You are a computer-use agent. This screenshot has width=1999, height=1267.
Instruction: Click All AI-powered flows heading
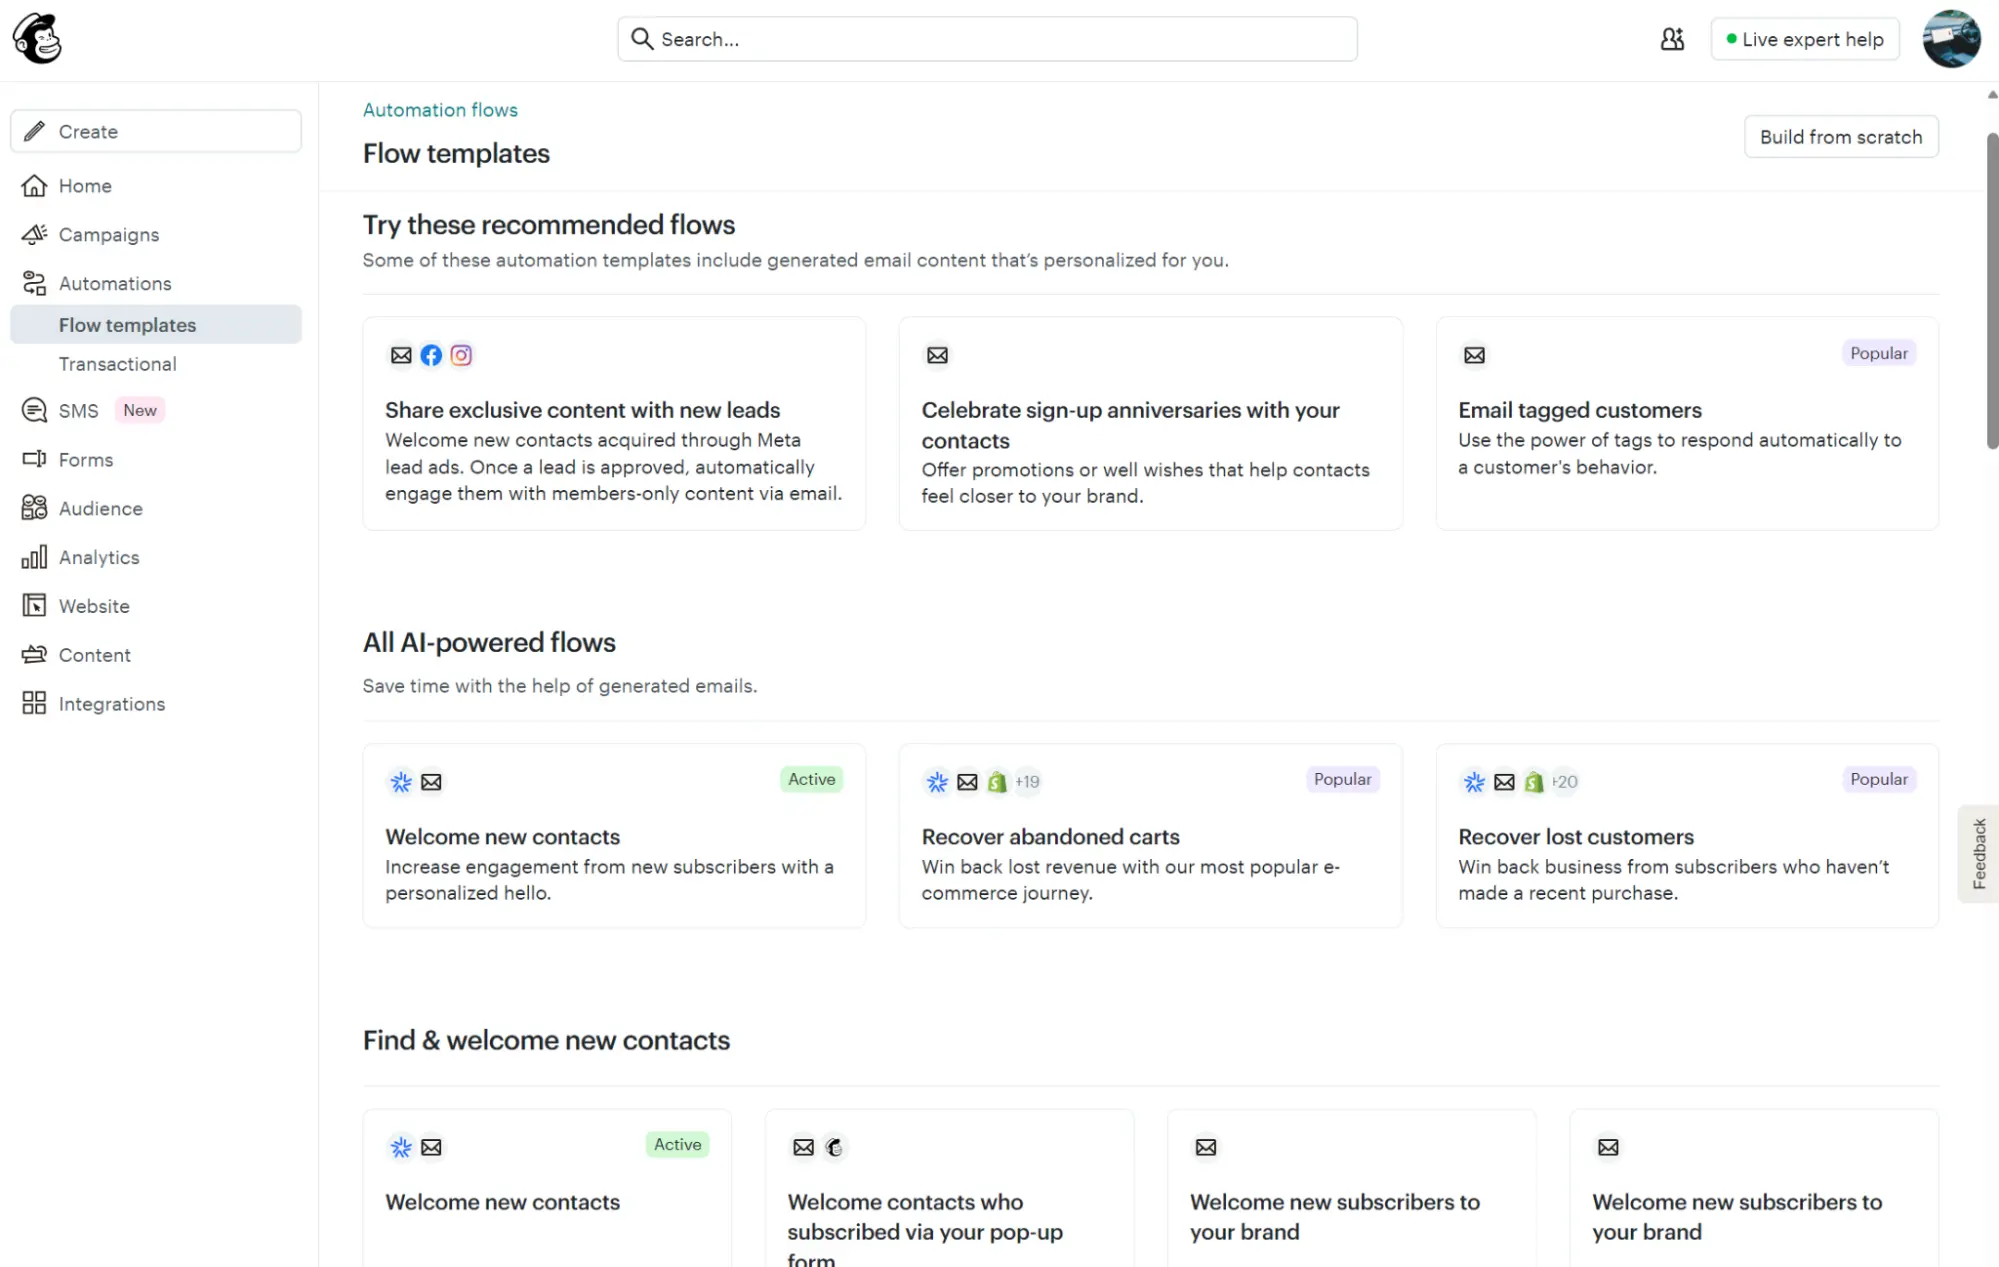tap(489, 642)
